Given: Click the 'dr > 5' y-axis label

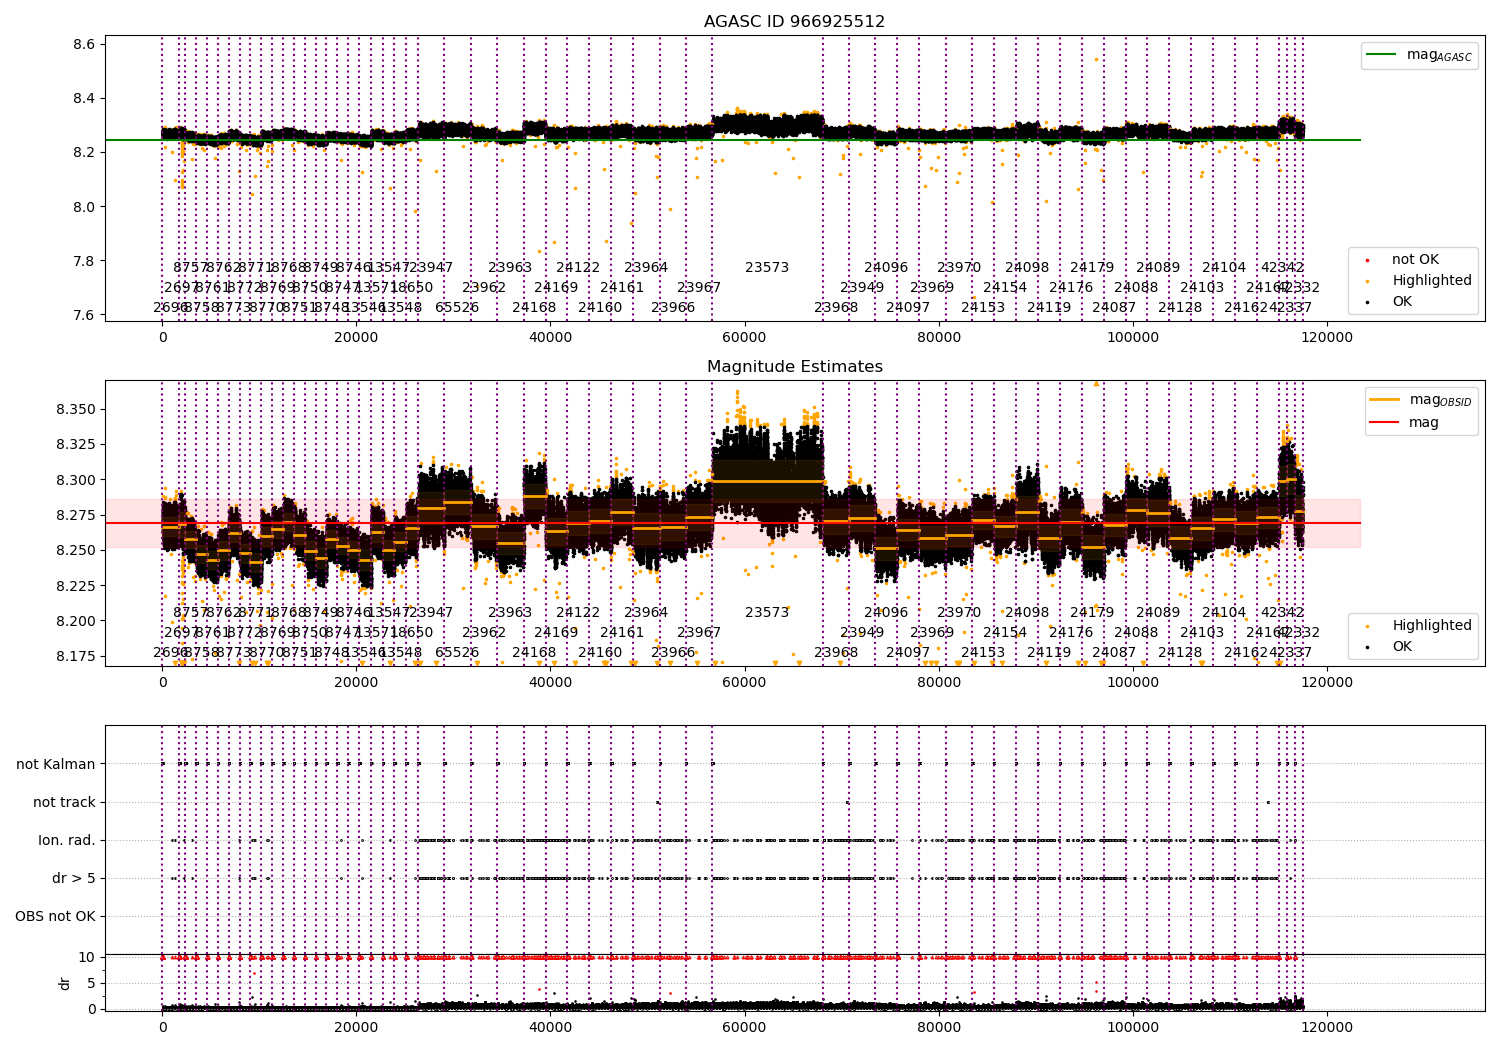Looking at the screenshot, I should (74, 878).
